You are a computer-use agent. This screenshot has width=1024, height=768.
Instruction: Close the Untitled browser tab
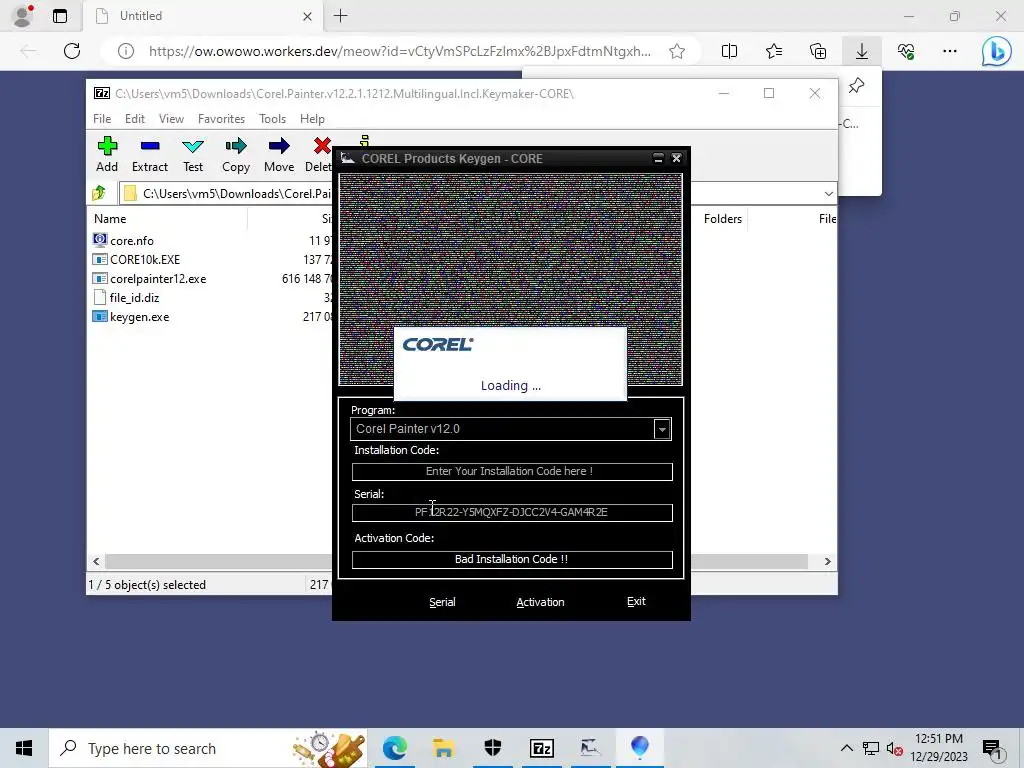click(308, 16)
